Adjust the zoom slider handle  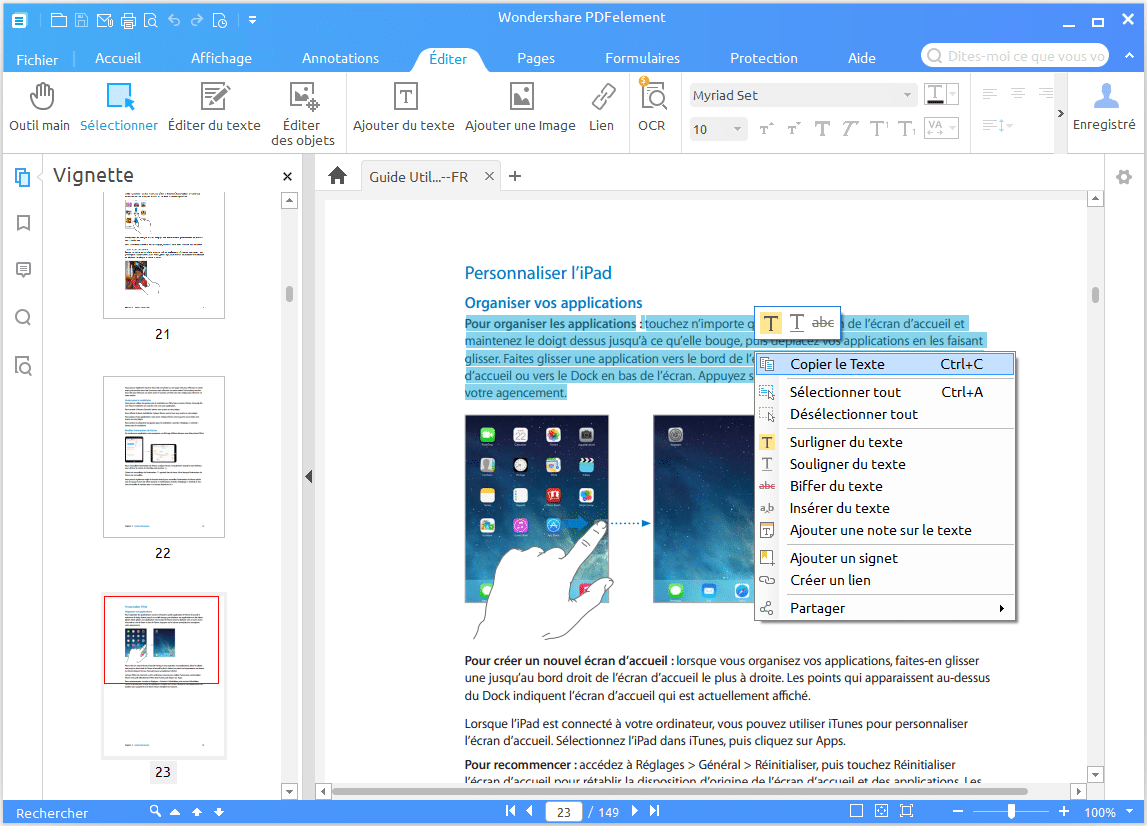(x=1011, y=811)
